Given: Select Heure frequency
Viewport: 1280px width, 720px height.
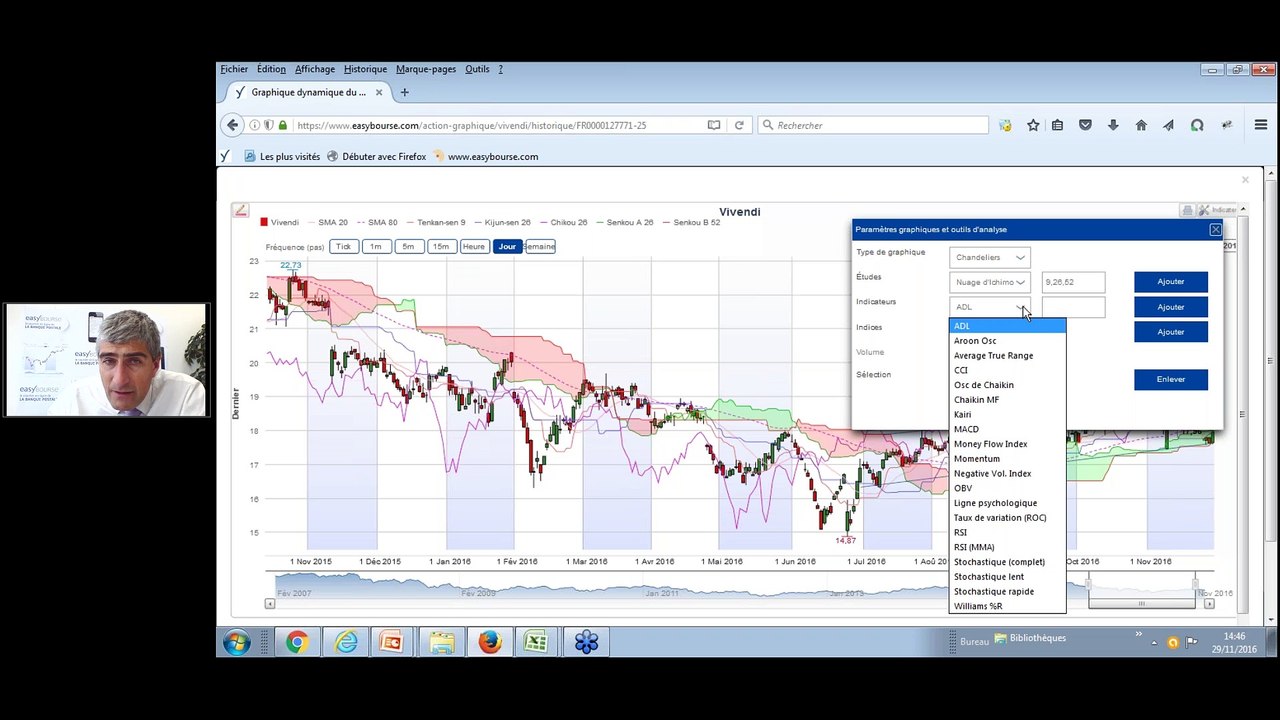Looking at the screenshot, I should point(473,246).
